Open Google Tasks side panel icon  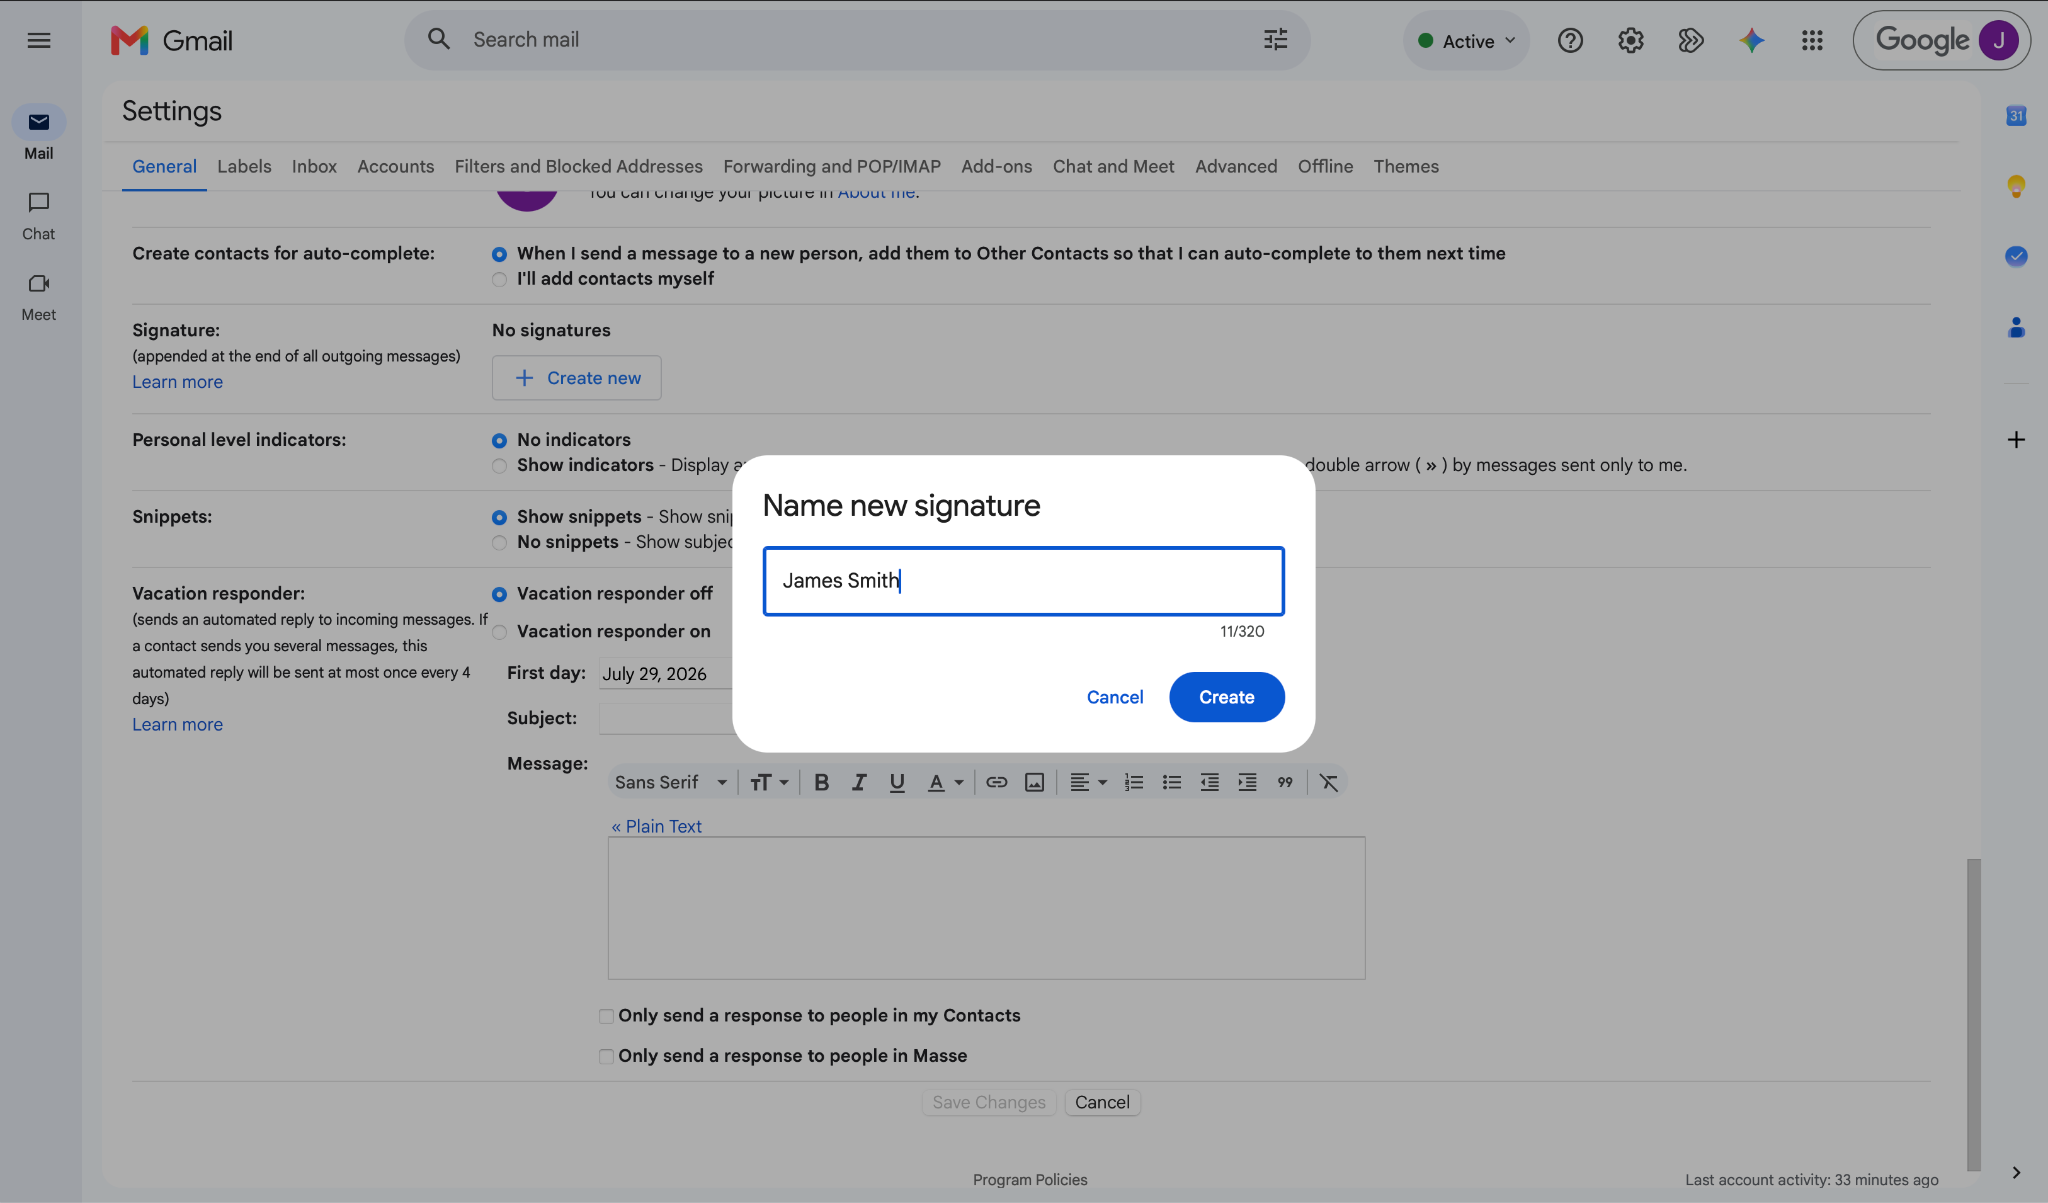click(x=2016, y=256)
